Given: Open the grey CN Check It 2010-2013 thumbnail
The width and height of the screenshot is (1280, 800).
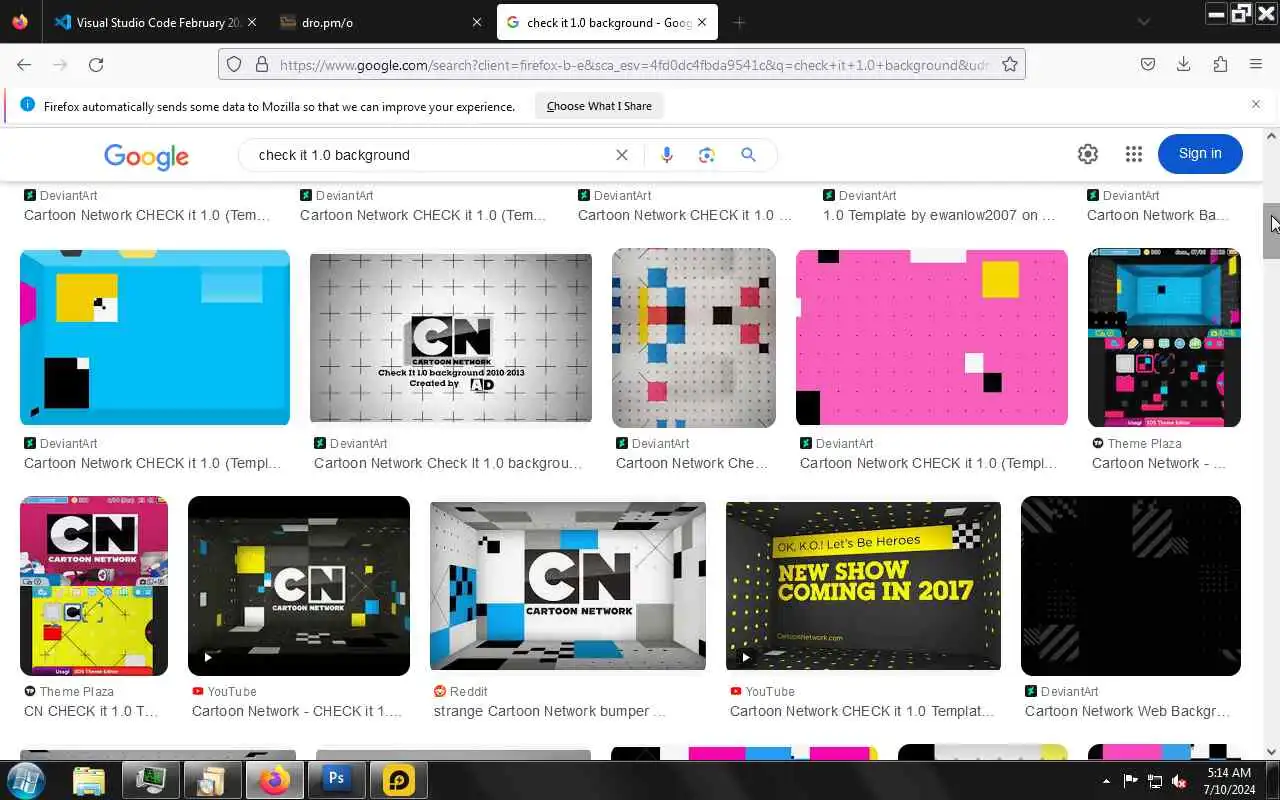Looking at the screenshot, I should pyautogui.click(x=451, y=338).
